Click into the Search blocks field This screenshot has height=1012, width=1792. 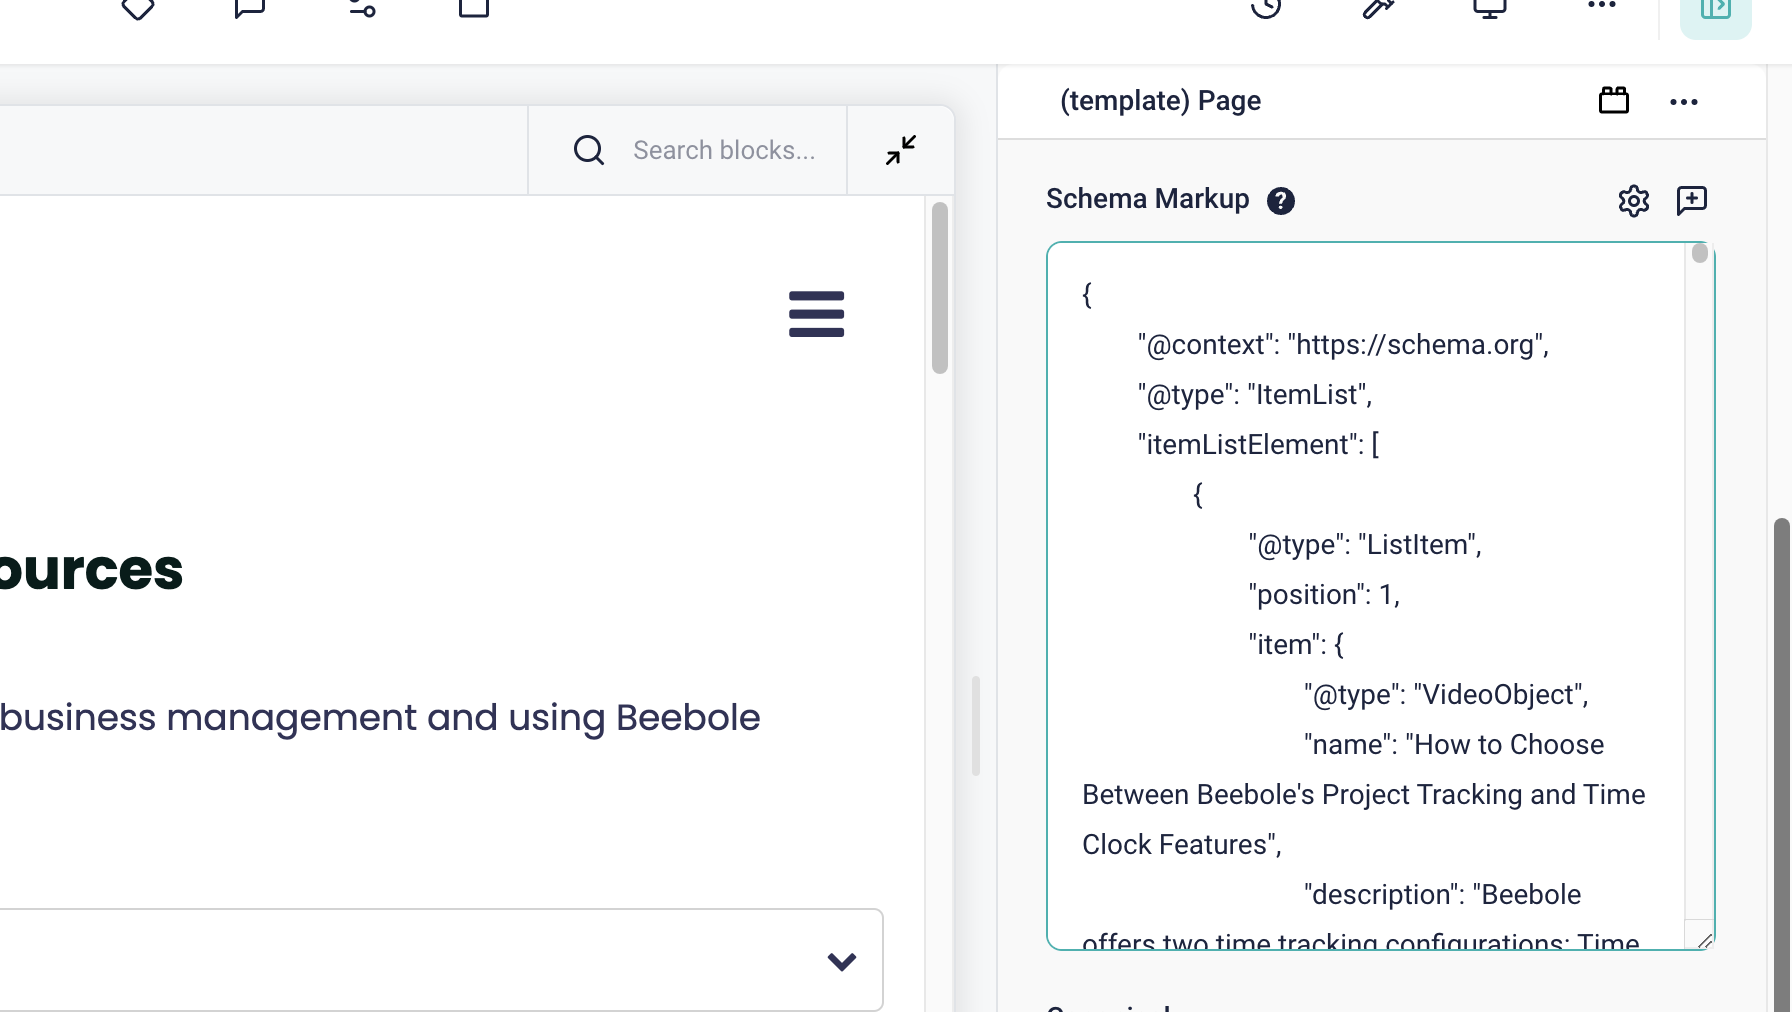[x=724, y=150]
